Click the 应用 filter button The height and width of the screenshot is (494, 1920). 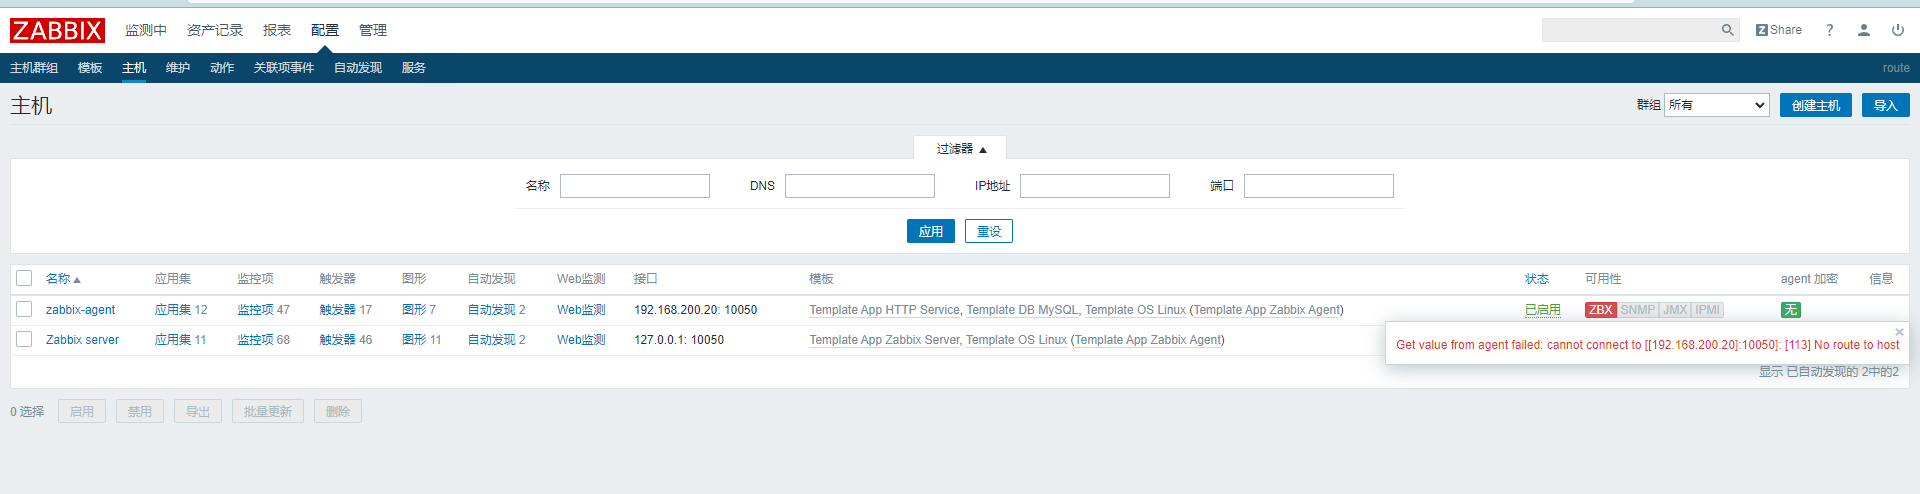pos(931,231)
